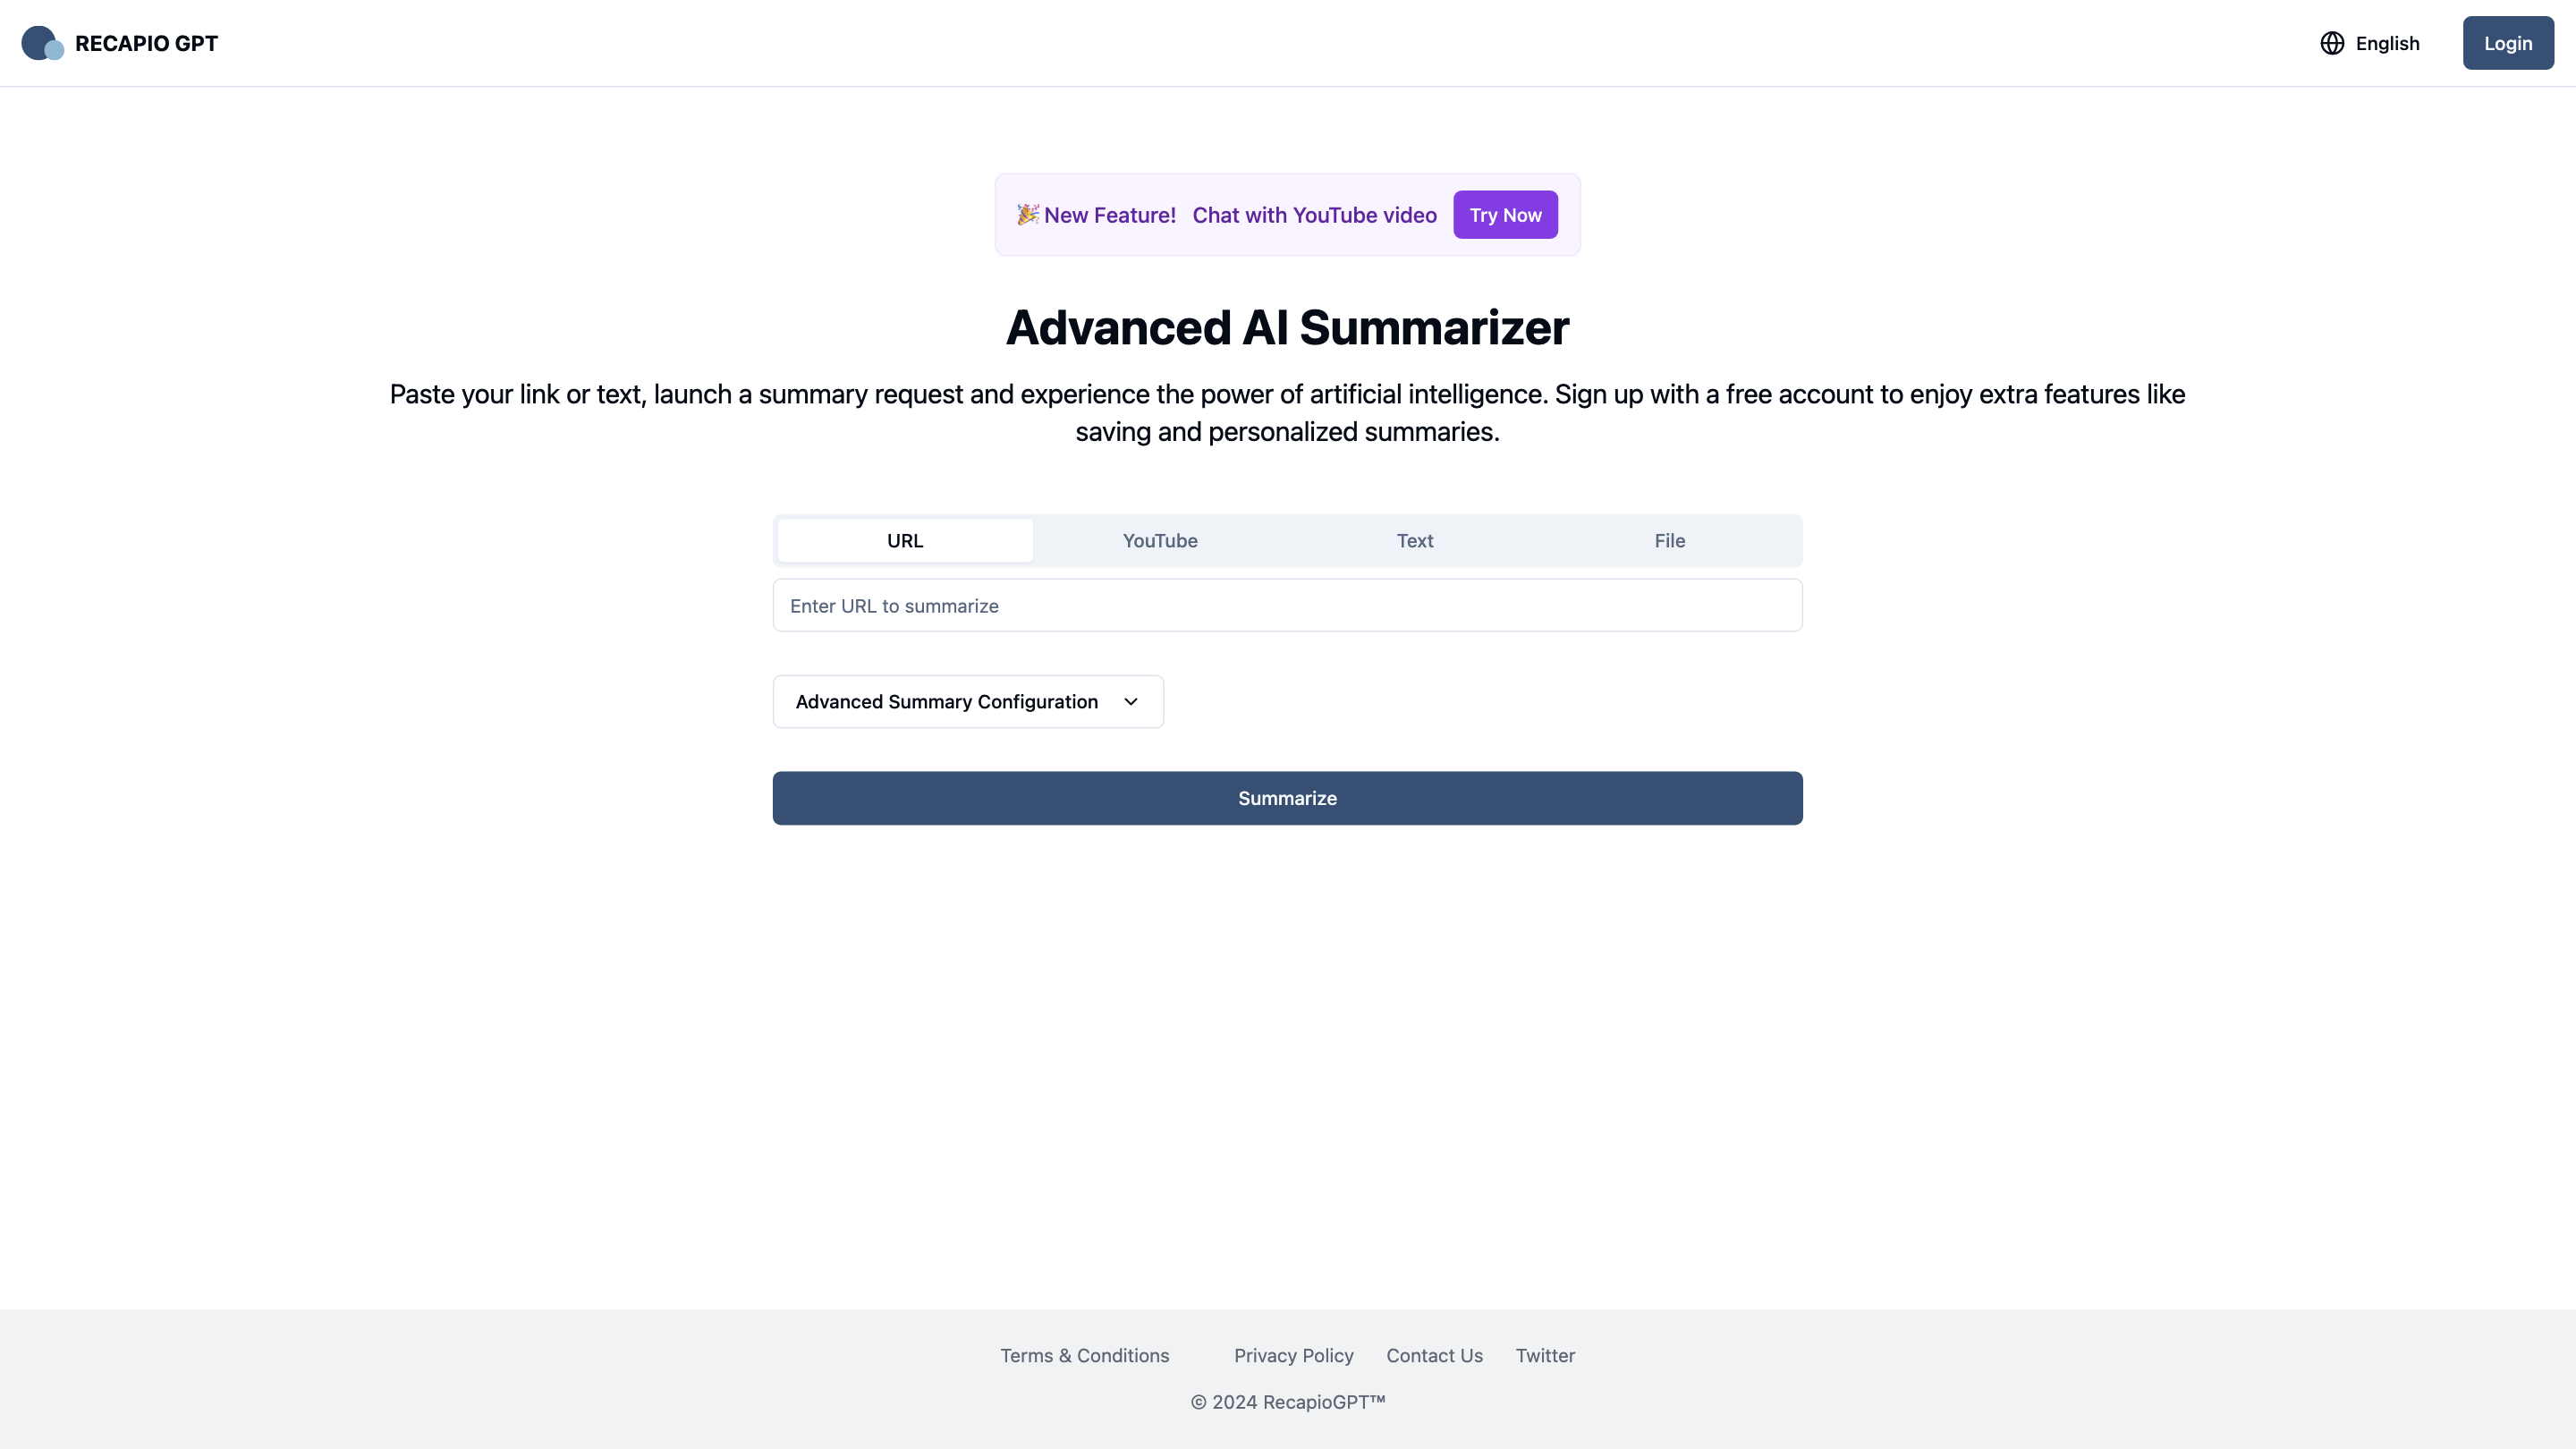The height and width of the screenshot is (1449, 2576).
Task: Click the RECAPIO GPT brand name
Action: pyautogui.click(x=146, y=43)
